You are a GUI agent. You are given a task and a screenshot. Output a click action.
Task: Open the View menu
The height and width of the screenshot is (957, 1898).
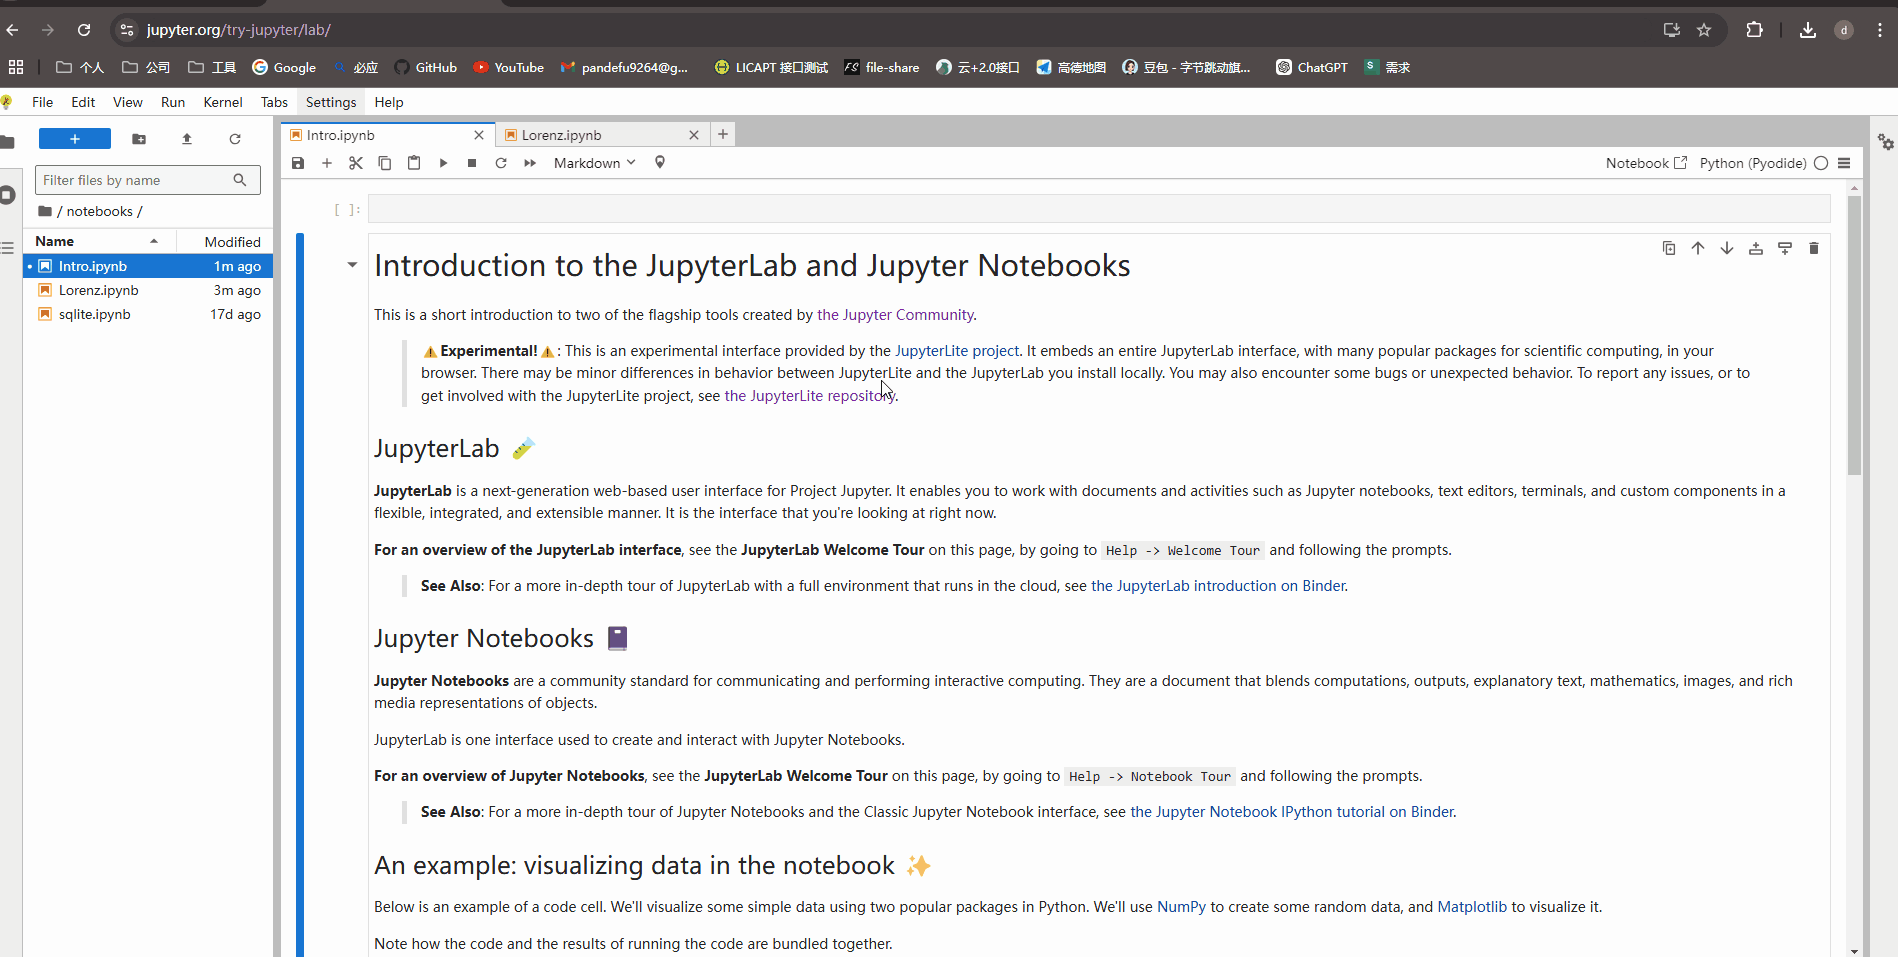128,102
